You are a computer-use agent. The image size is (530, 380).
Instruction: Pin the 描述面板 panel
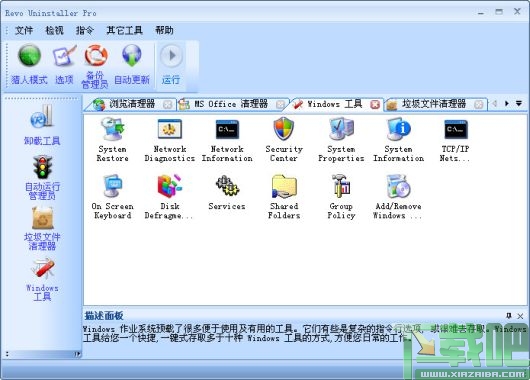(x=509, y=316)
